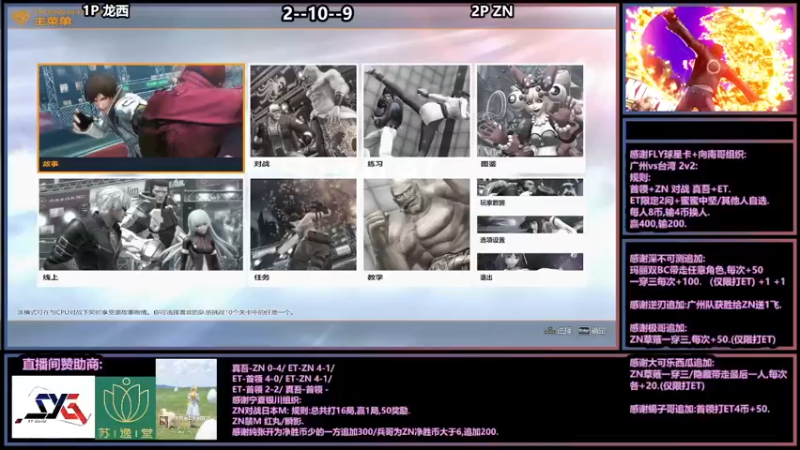This screenshot has height=450, width=800.
Task: Open the 练习 training mode tile
Action: [417, 118]
